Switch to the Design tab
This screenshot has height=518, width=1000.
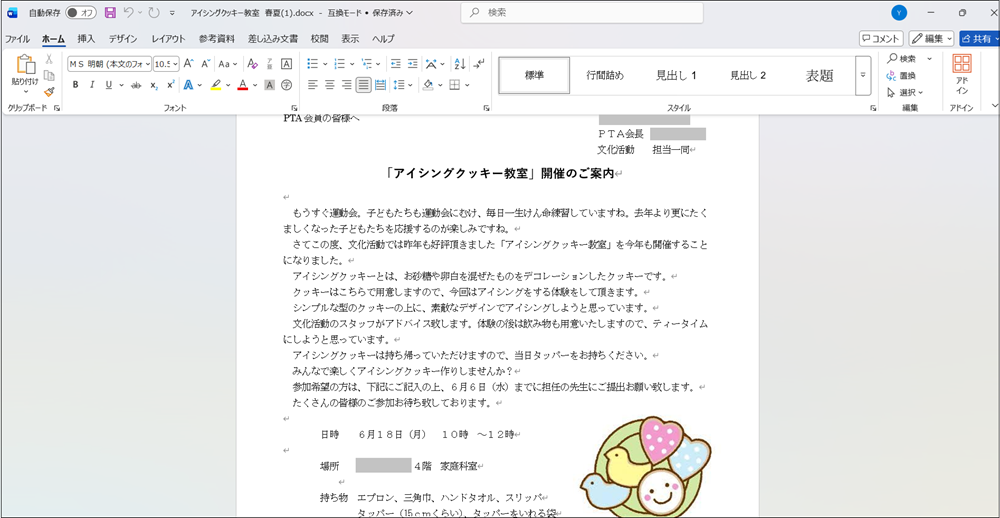tap(123, 38)
